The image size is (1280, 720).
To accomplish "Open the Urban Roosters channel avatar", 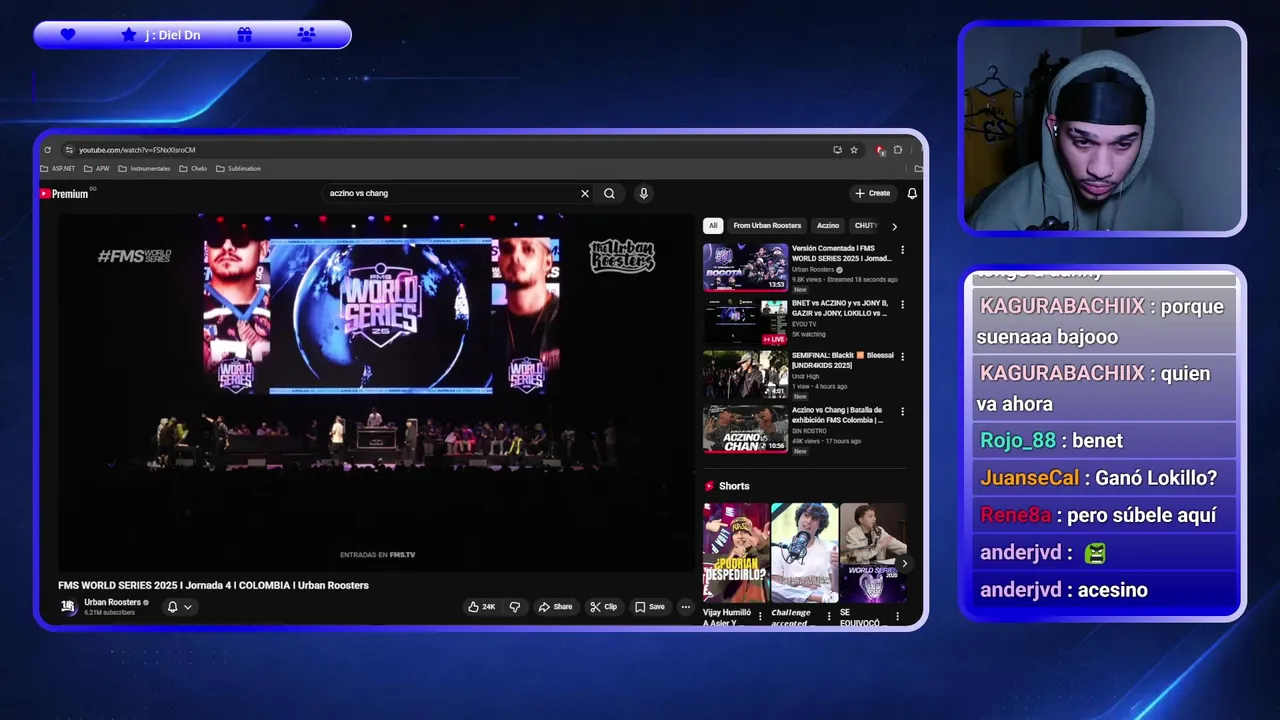I will click(68, 607).
